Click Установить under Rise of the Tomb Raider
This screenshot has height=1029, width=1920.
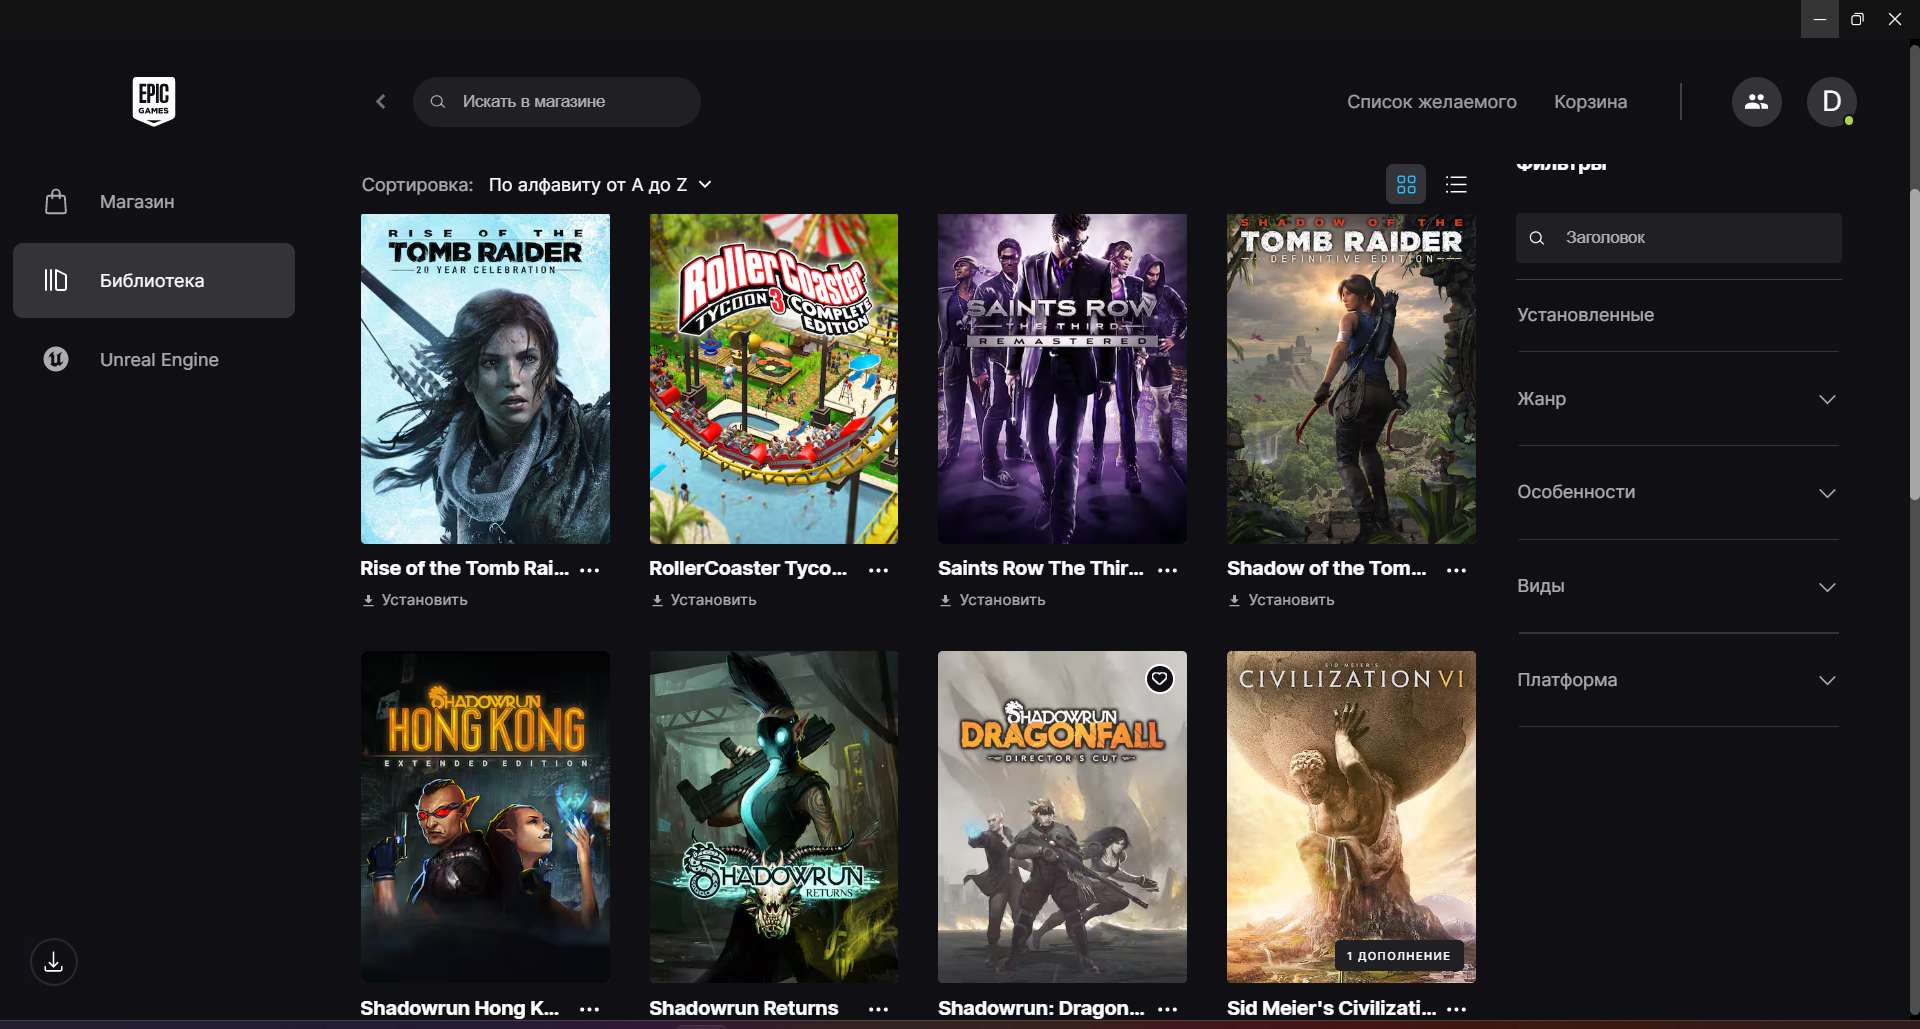pos(415,600)
